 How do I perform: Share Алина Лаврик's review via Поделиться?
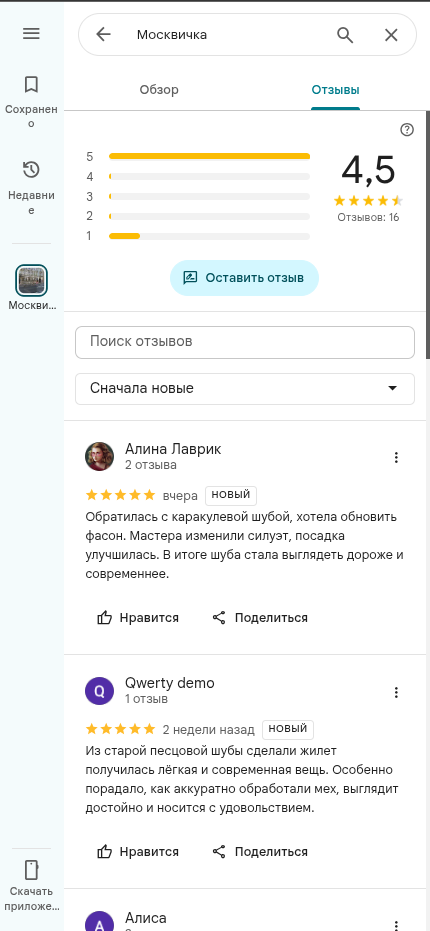point(260,618)
